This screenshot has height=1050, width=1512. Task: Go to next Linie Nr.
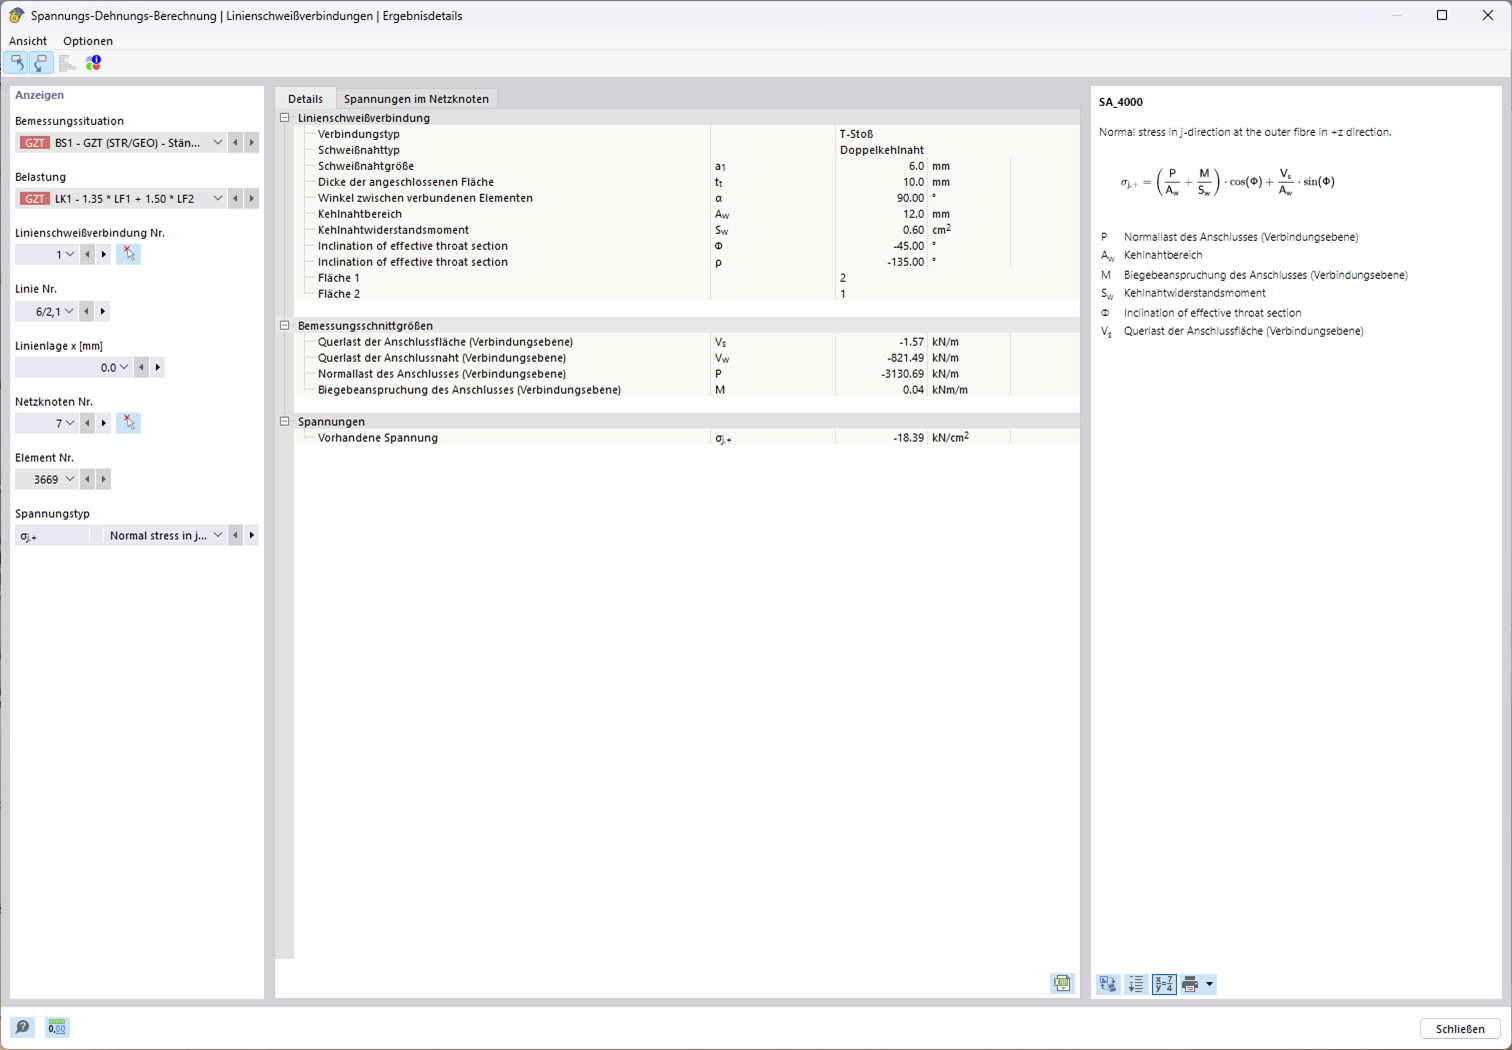pos(103,312)
